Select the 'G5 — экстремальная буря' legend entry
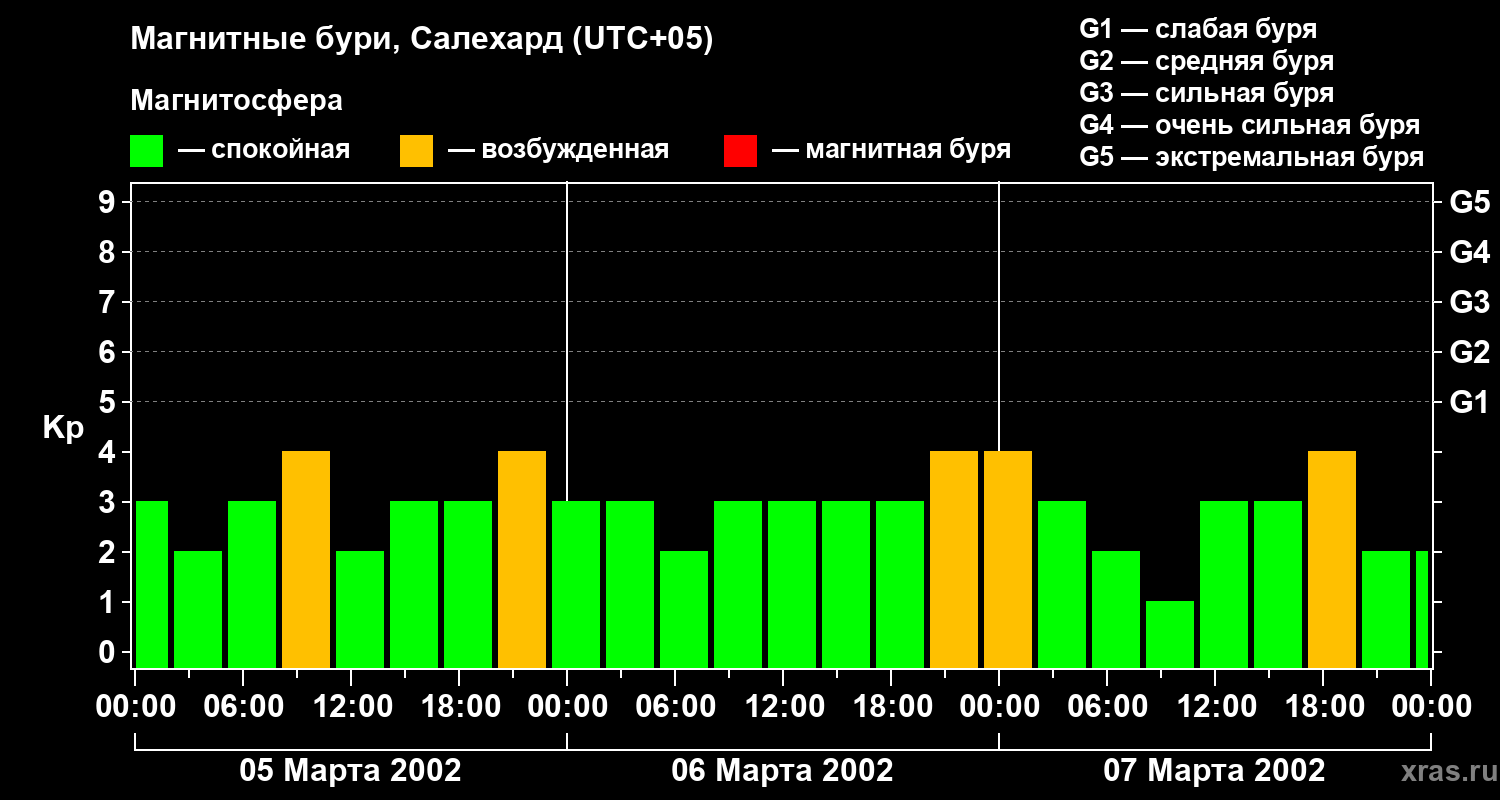Viewport: 1500px width, 800px height. point(1251,157)
